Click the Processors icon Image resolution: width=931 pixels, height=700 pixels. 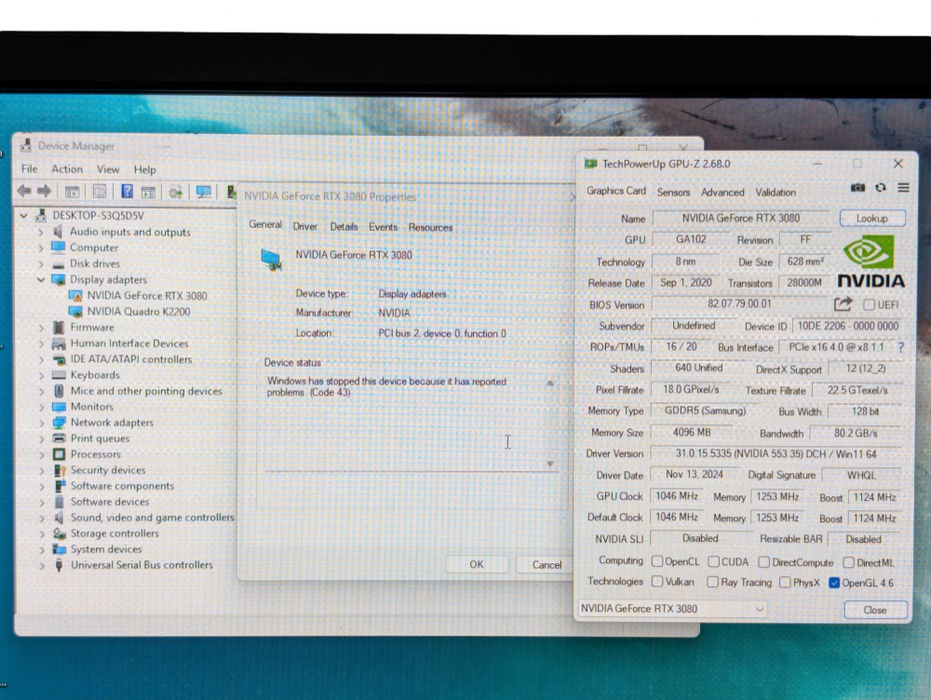59,454
